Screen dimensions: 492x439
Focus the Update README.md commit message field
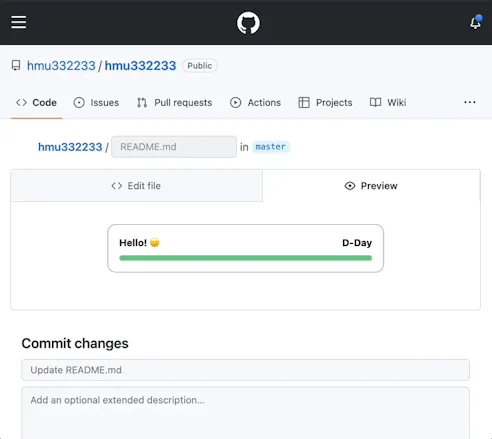pyautogui.click(x=246, y=370)
